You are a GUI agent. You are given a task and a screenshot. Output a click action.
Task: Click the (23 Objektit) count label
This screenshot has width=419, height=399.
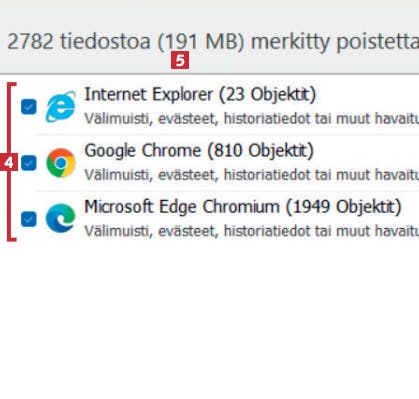pos(267,95)
